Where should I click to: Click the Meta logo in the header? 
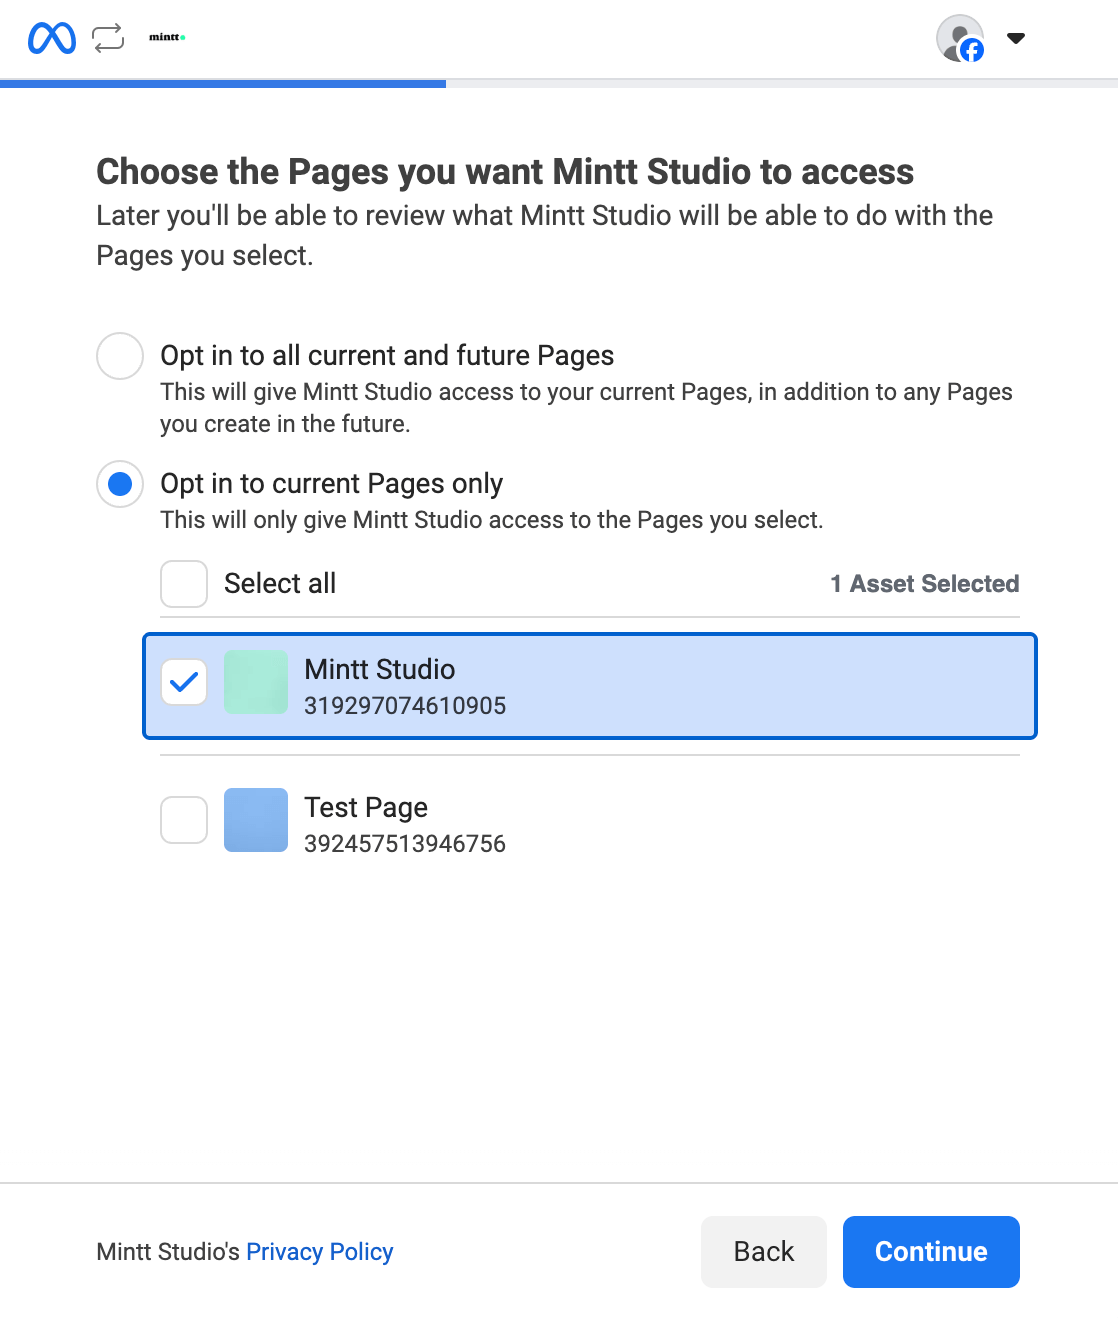tap(50, 38)
